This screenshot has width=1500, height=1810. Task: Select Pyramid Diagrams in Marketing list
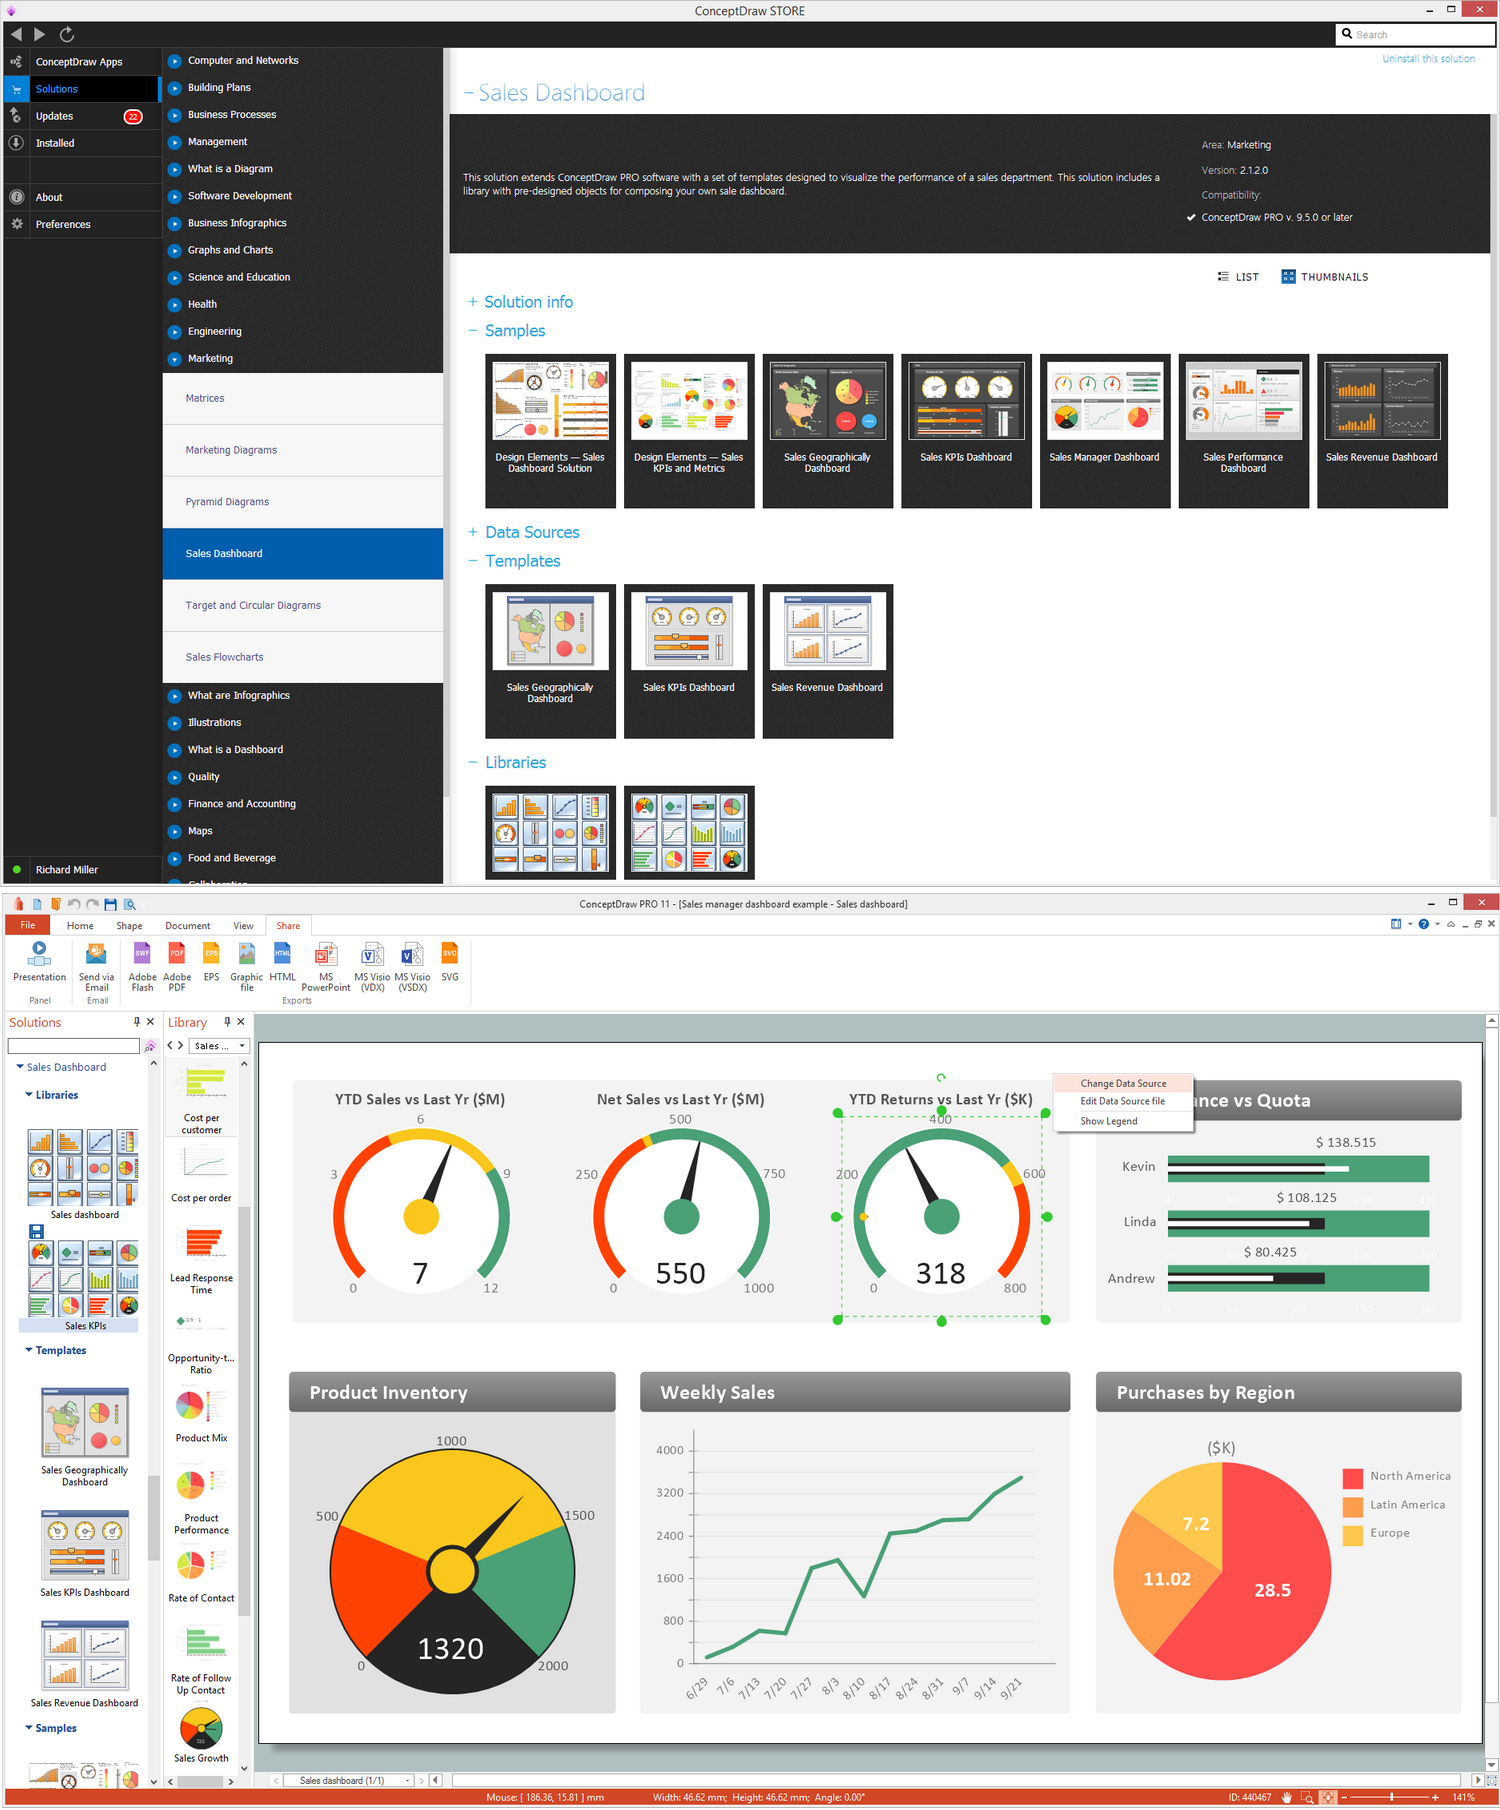pos(303,502)
